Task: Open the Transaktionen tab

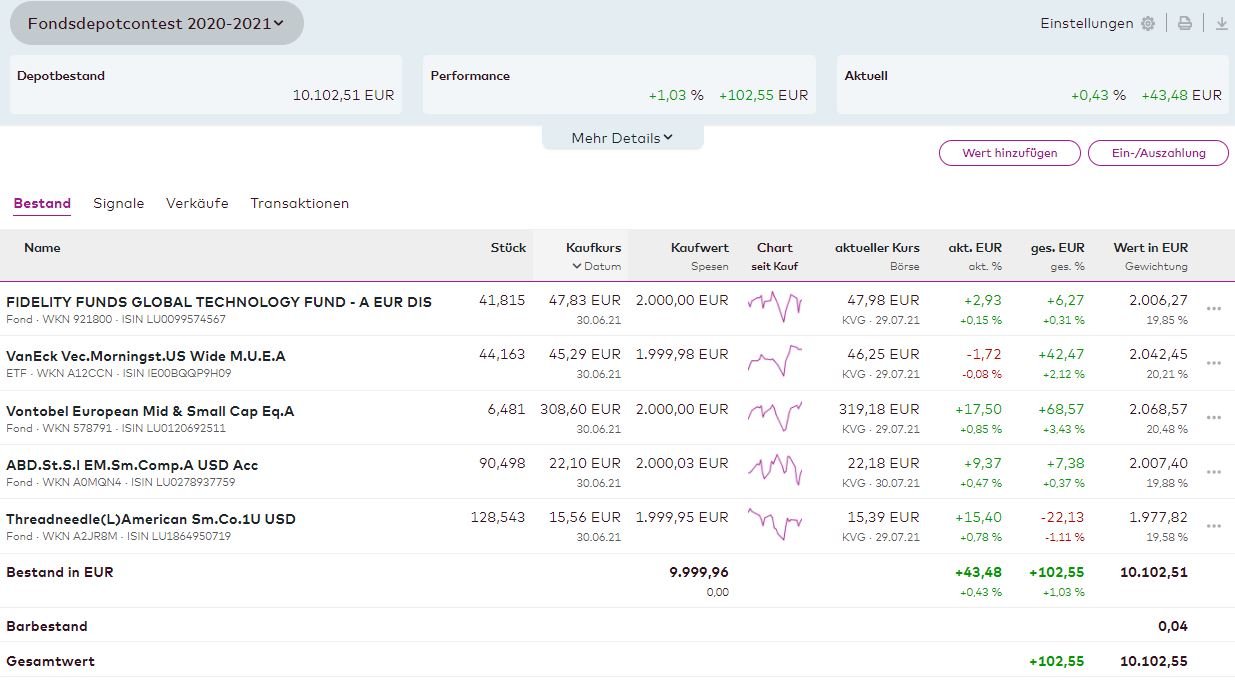Action: click(299, 203)
